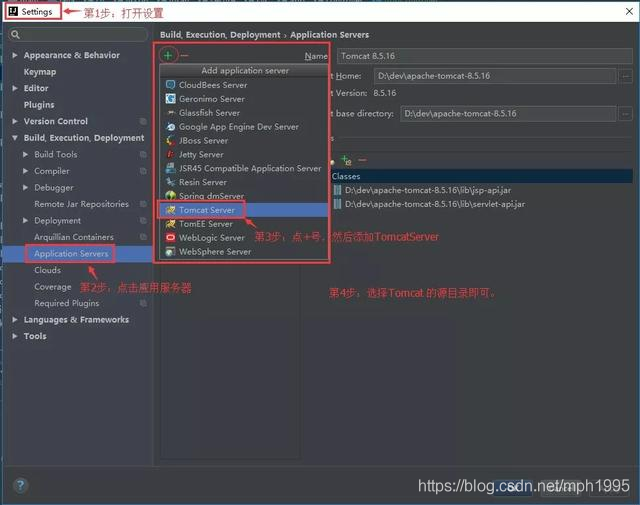Open Keymap settings
The width and height of the screenshot is (640, 505).
point(40,72)
